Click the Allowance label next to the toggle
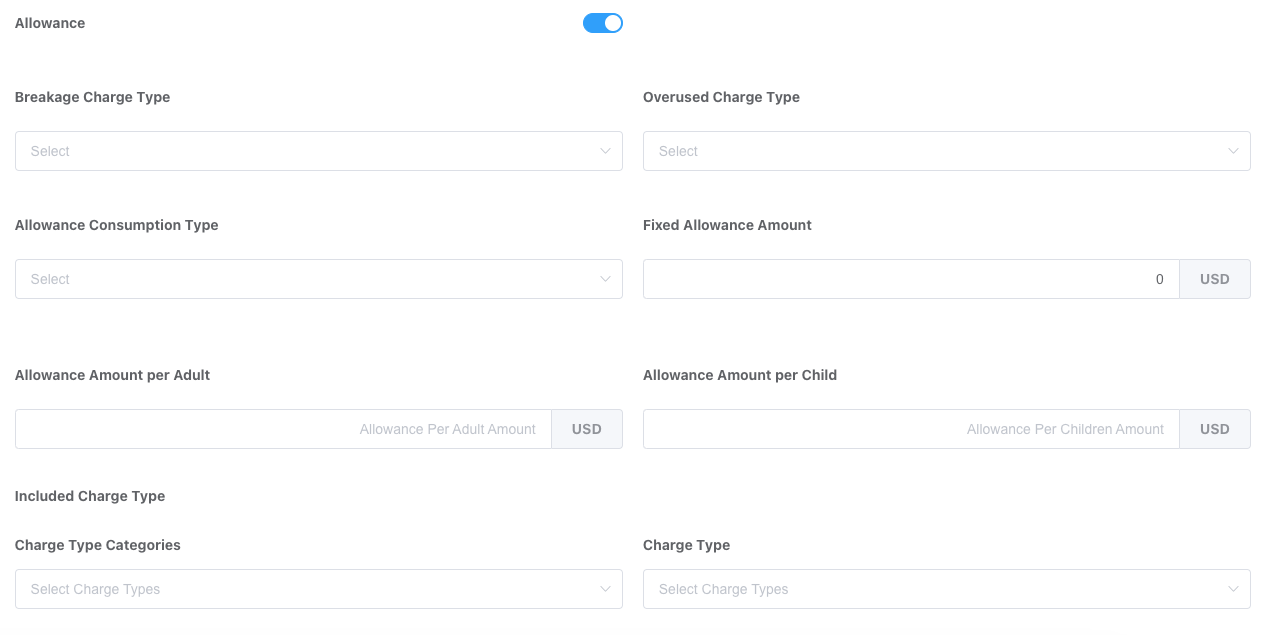The width and height of the screenshot is (1277, 635). point(50,23)
